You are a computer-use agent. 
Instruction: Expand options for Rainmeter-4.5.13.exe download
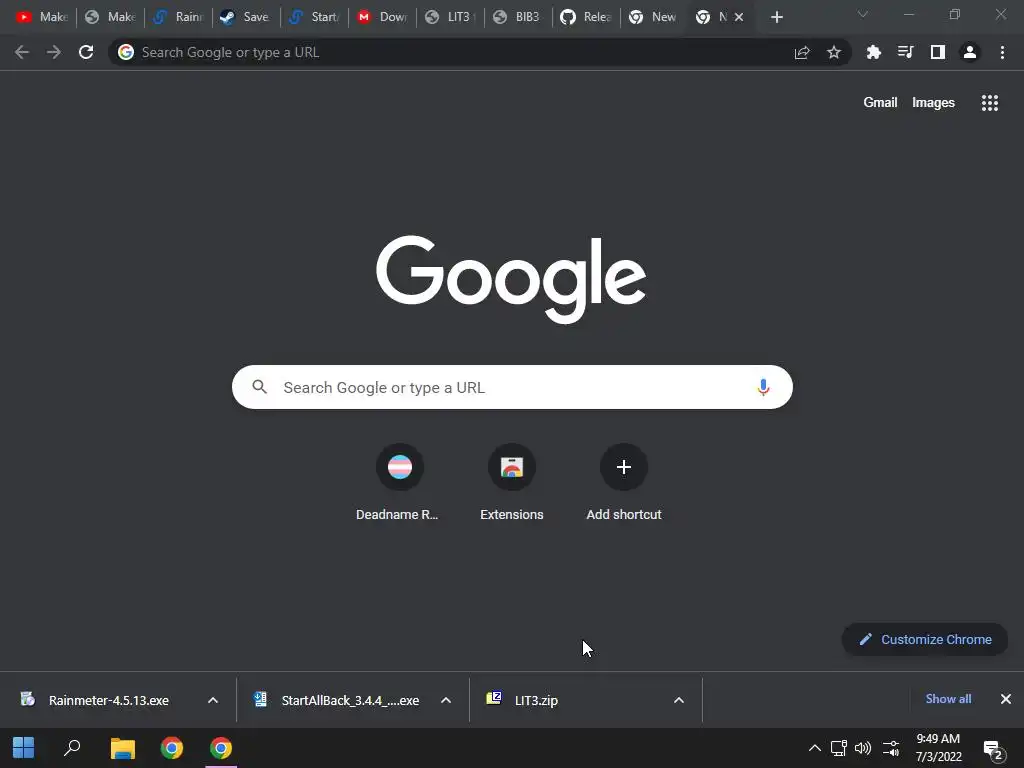(213, 701)
